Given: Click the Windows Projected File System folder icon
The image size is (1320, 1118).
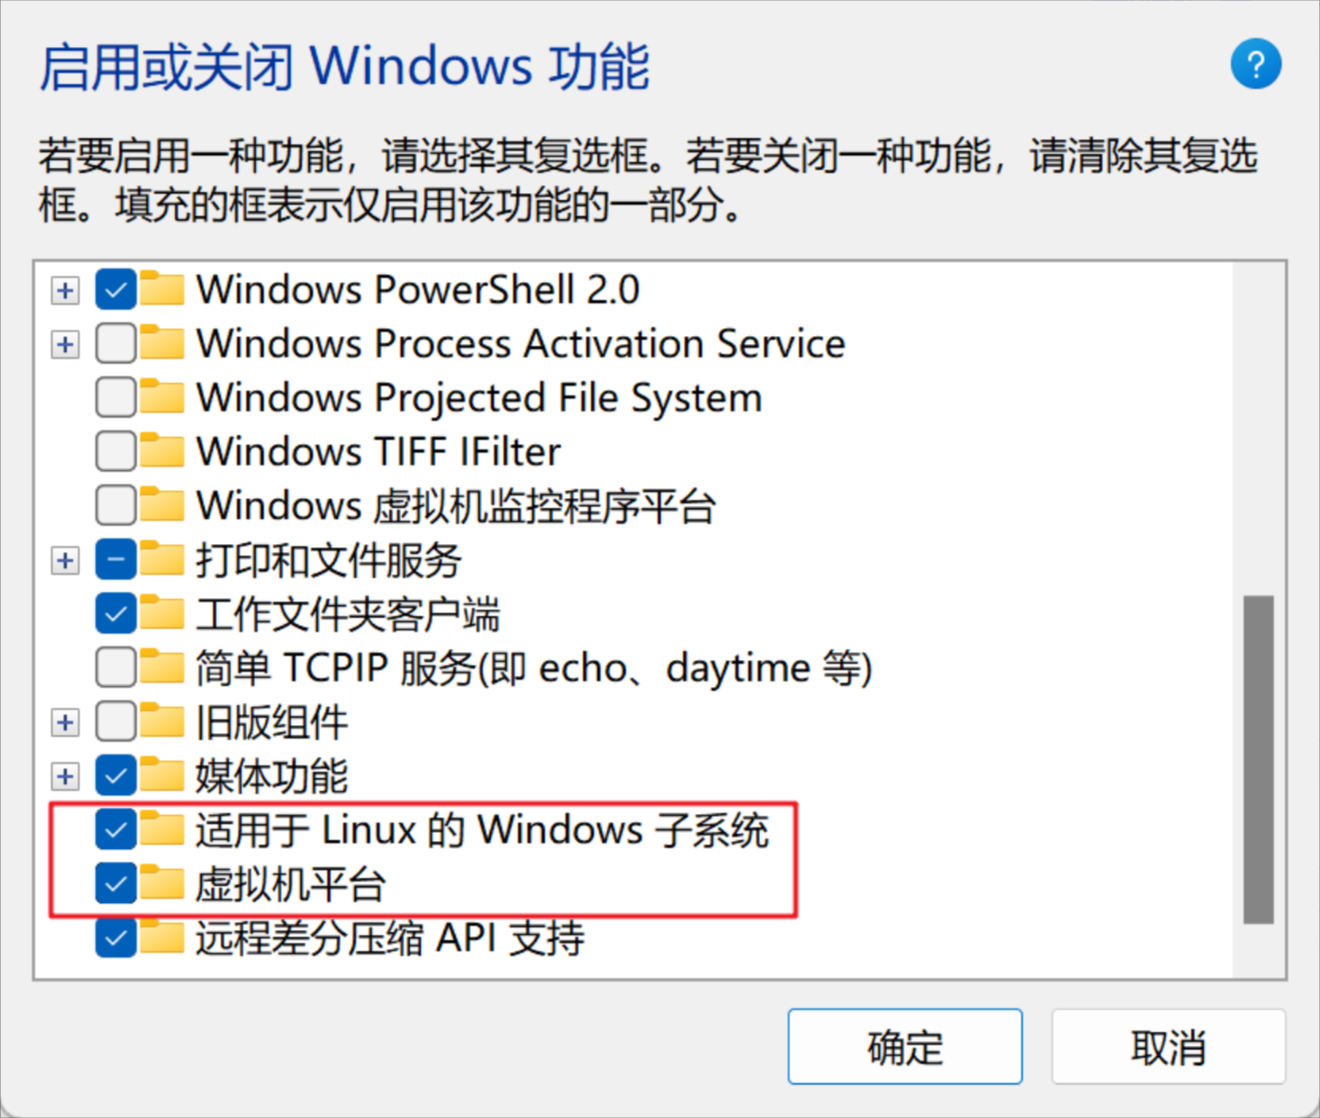Looking at the screenshot, I should (162, 398).
